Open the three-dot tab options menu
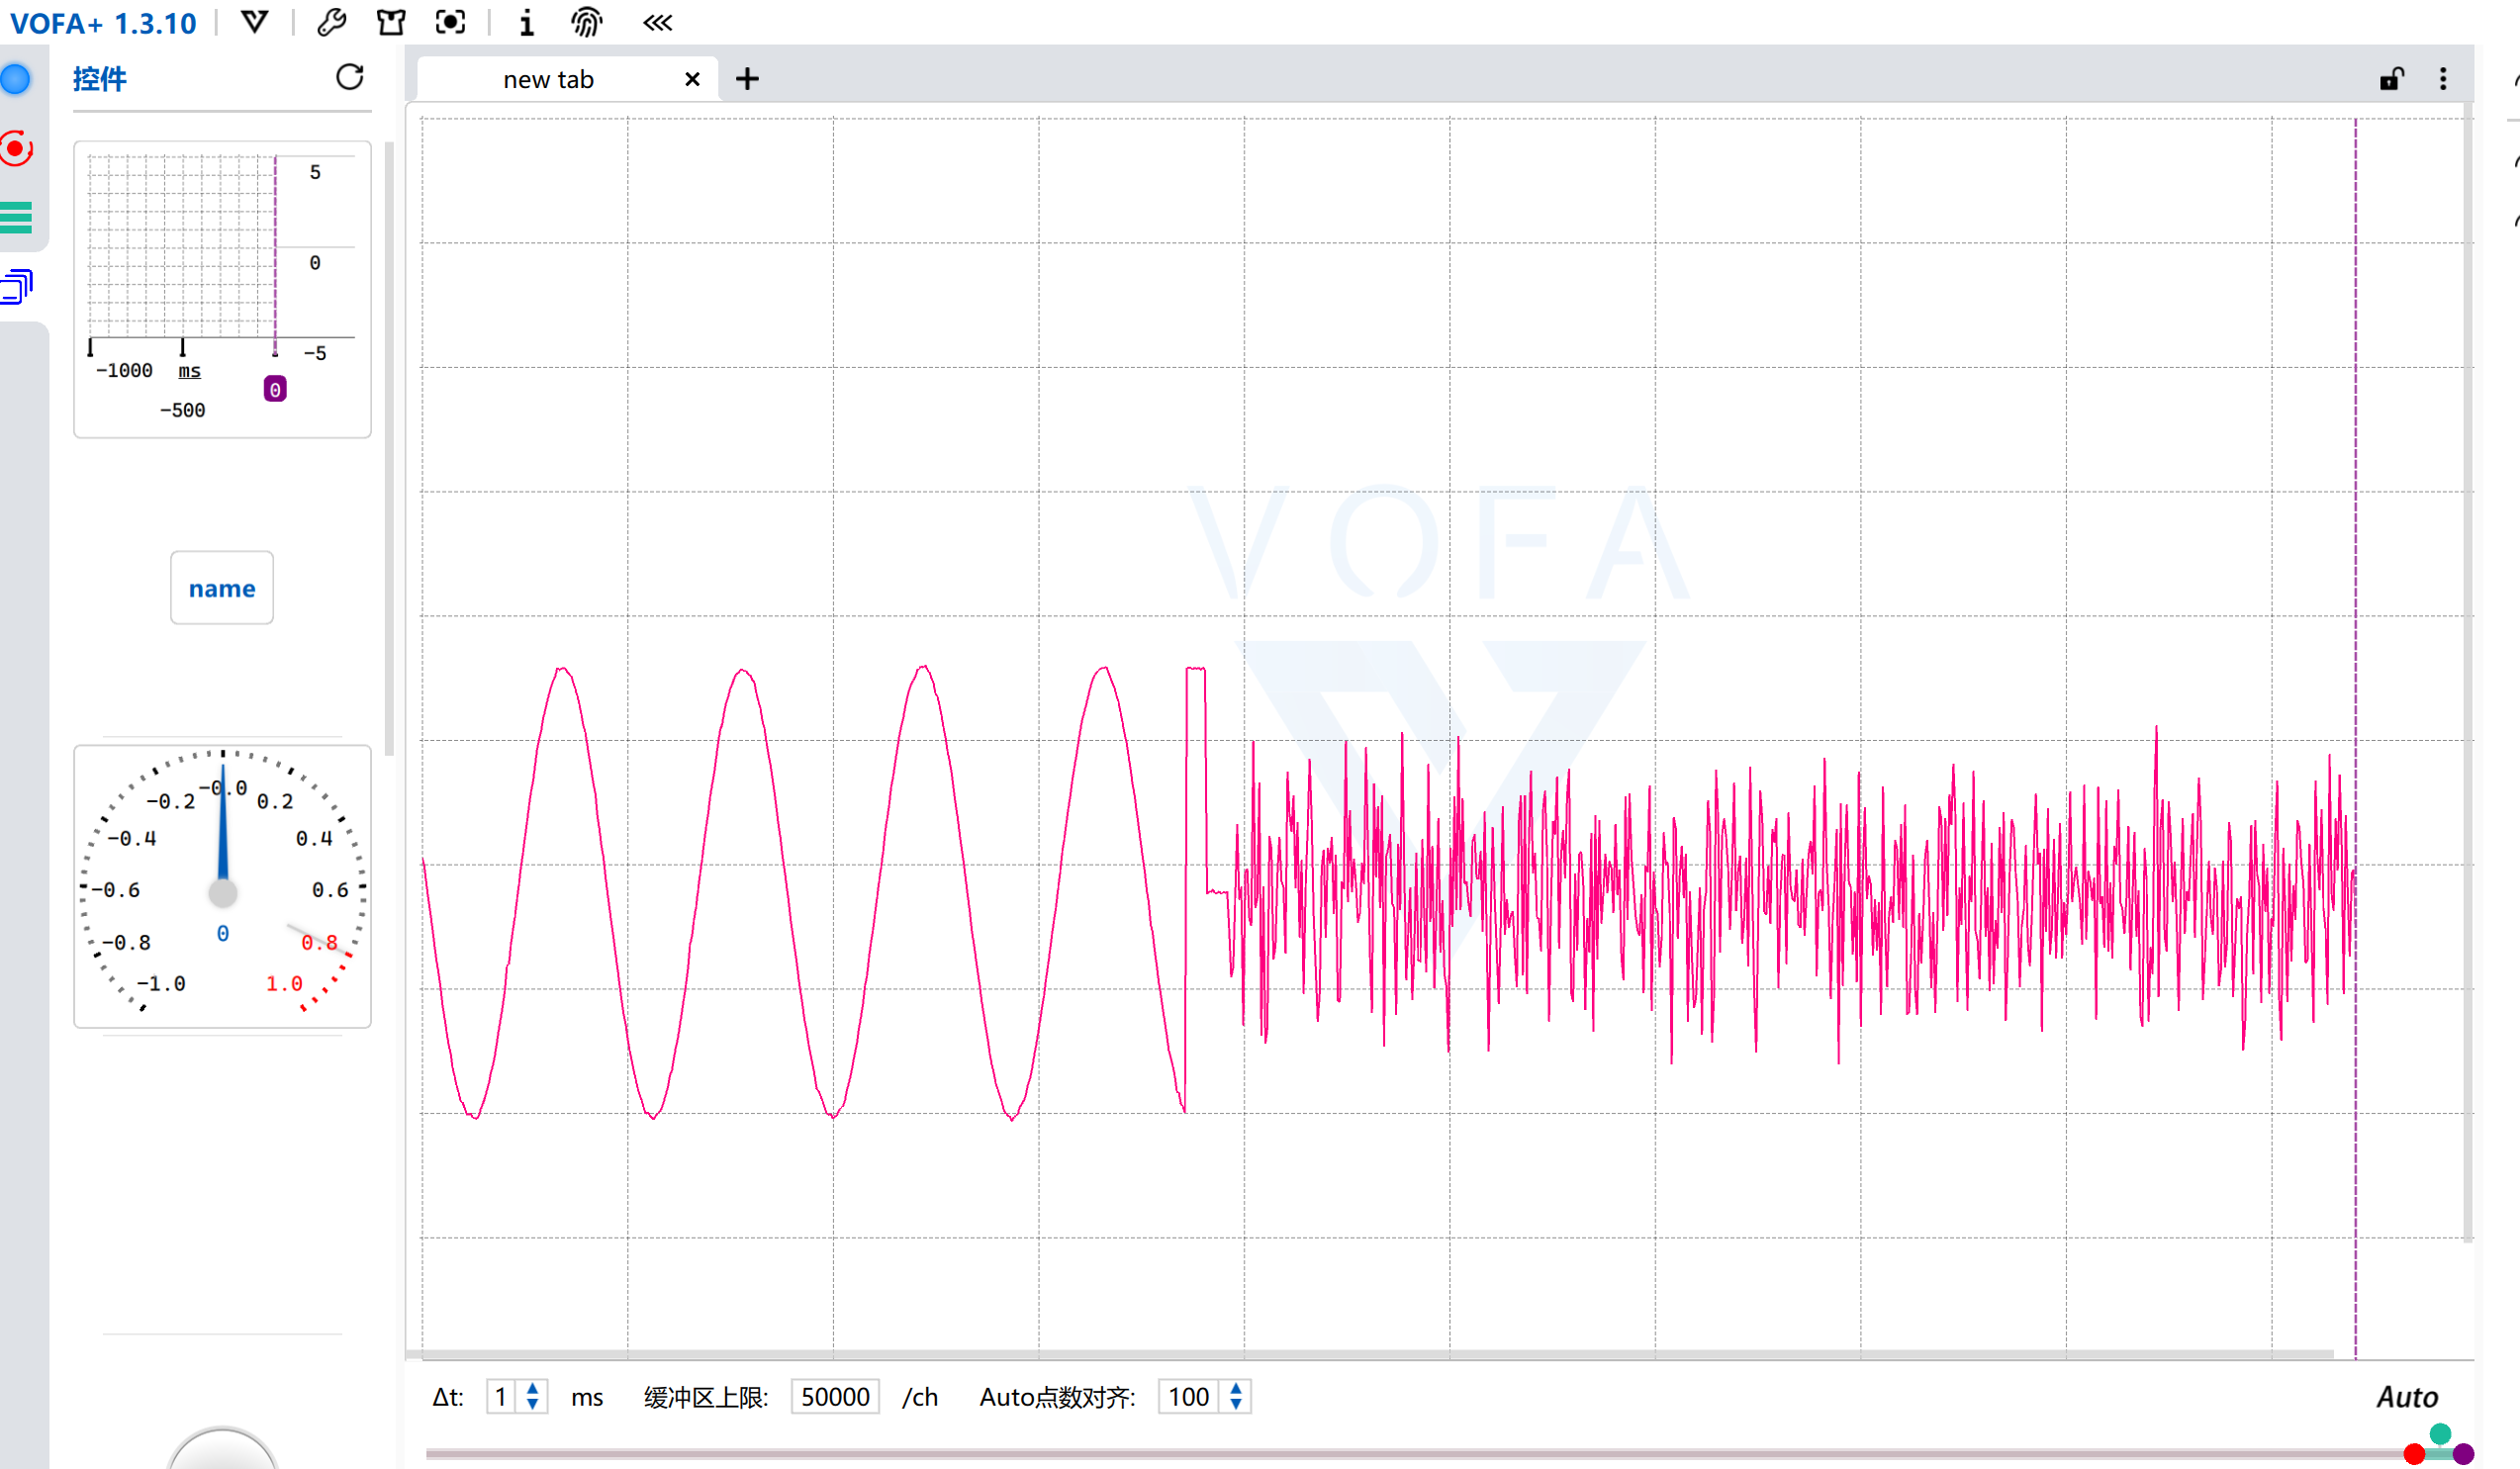 pyautogui.click(x=2443, y=79)
